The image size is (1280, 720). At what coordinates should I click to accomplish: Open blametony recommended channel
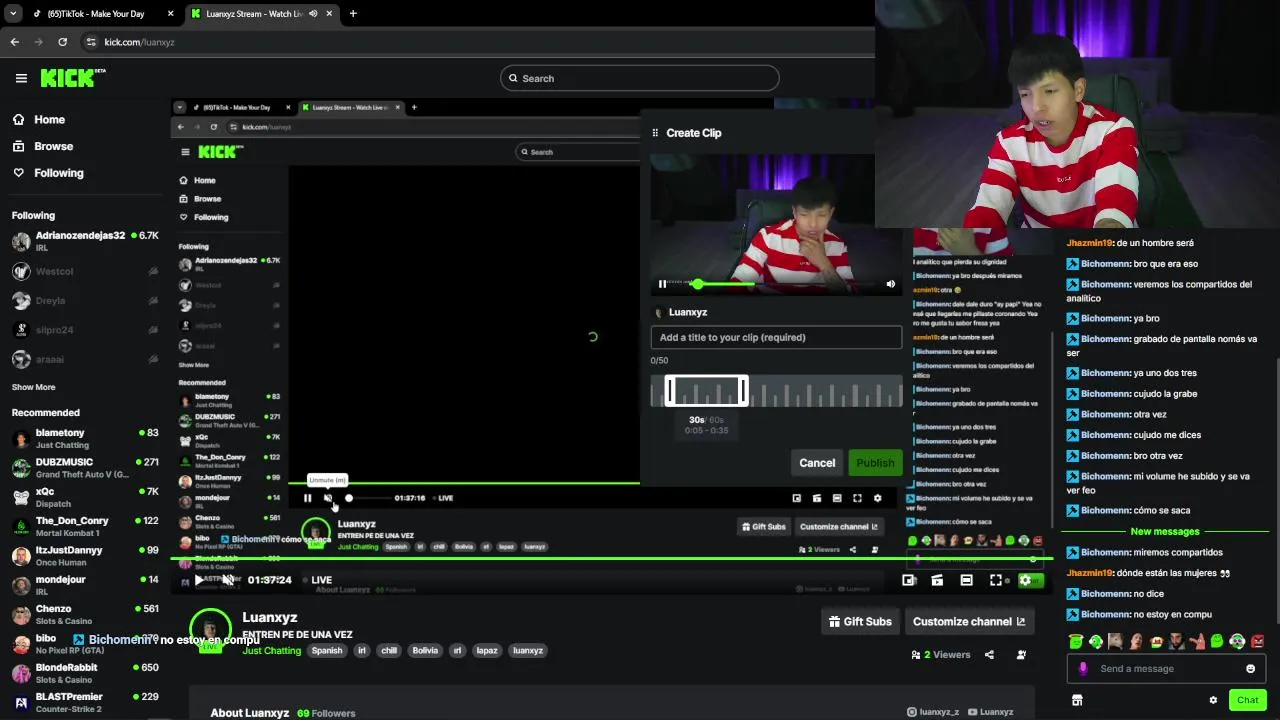tap(85, 438)
